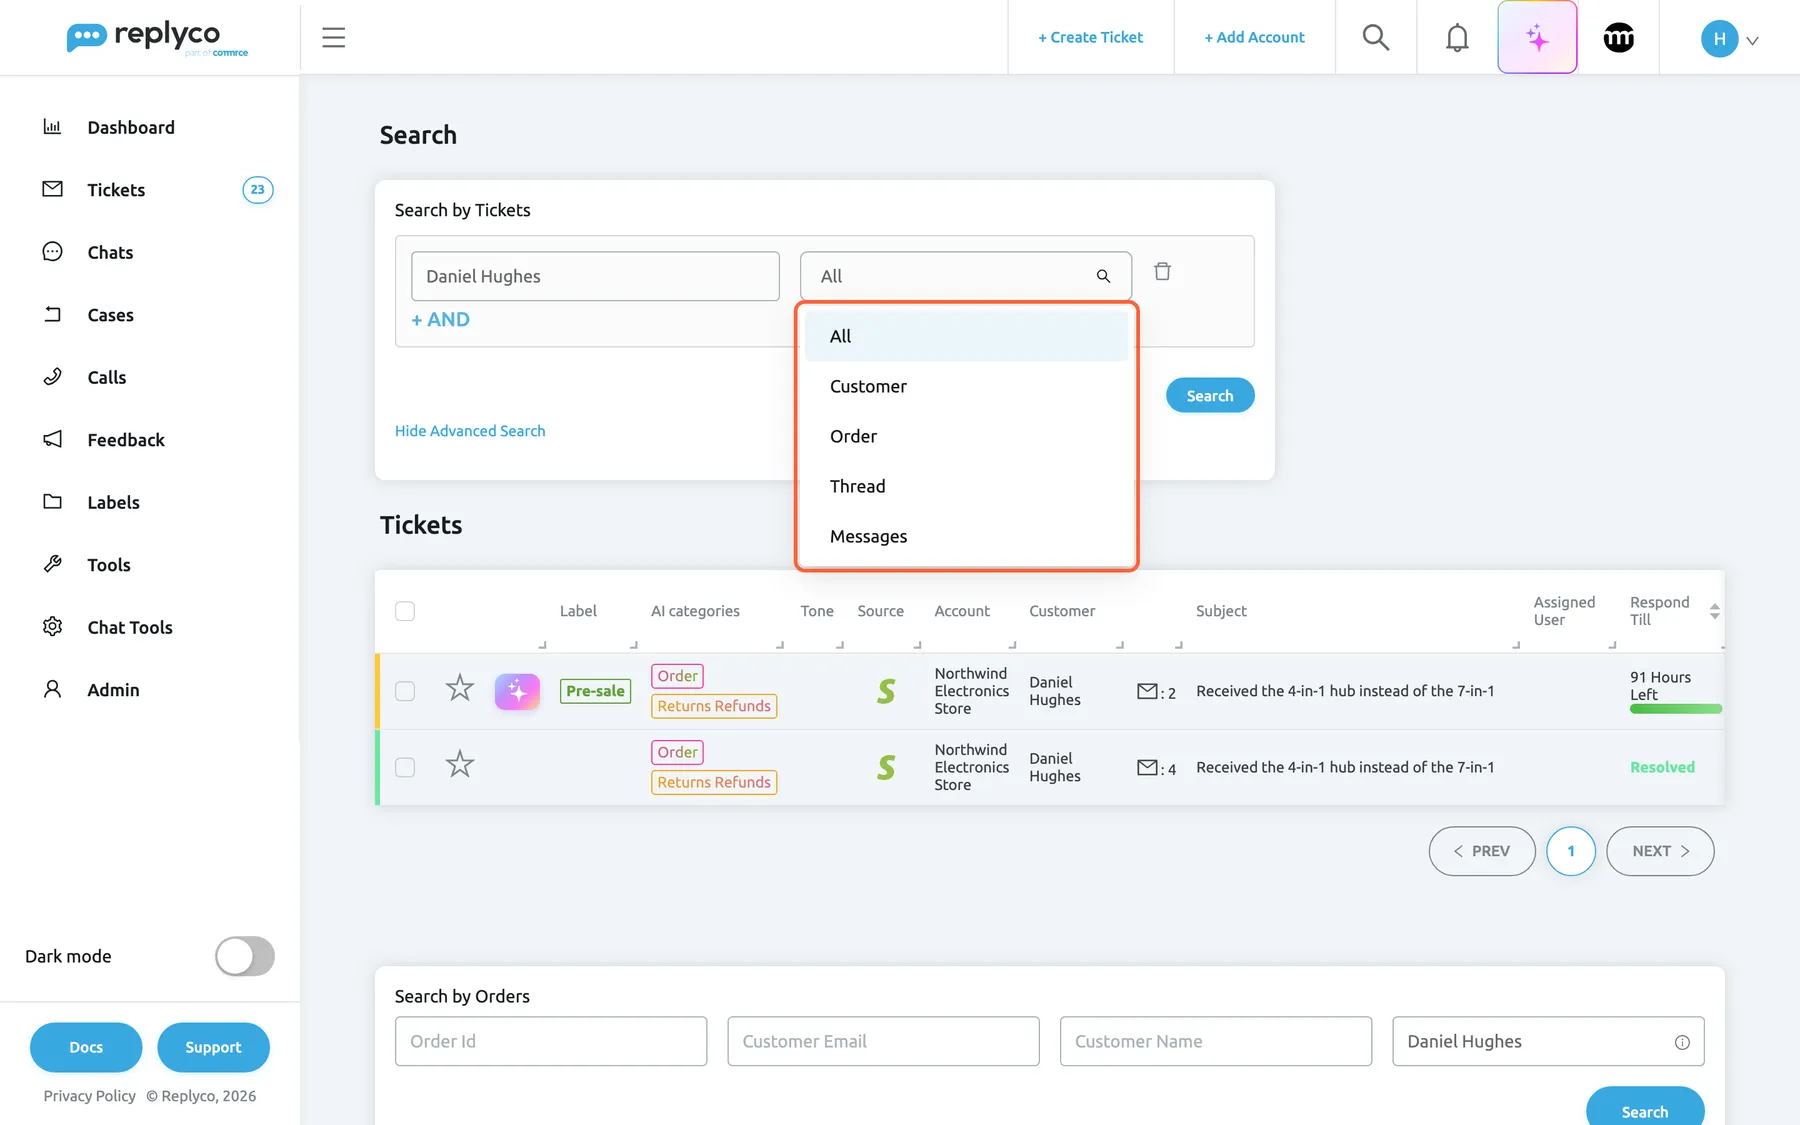Viewport: 1800px width, 1125px height.
Task: Click + Add Account
Action: tap(1254, 37)
